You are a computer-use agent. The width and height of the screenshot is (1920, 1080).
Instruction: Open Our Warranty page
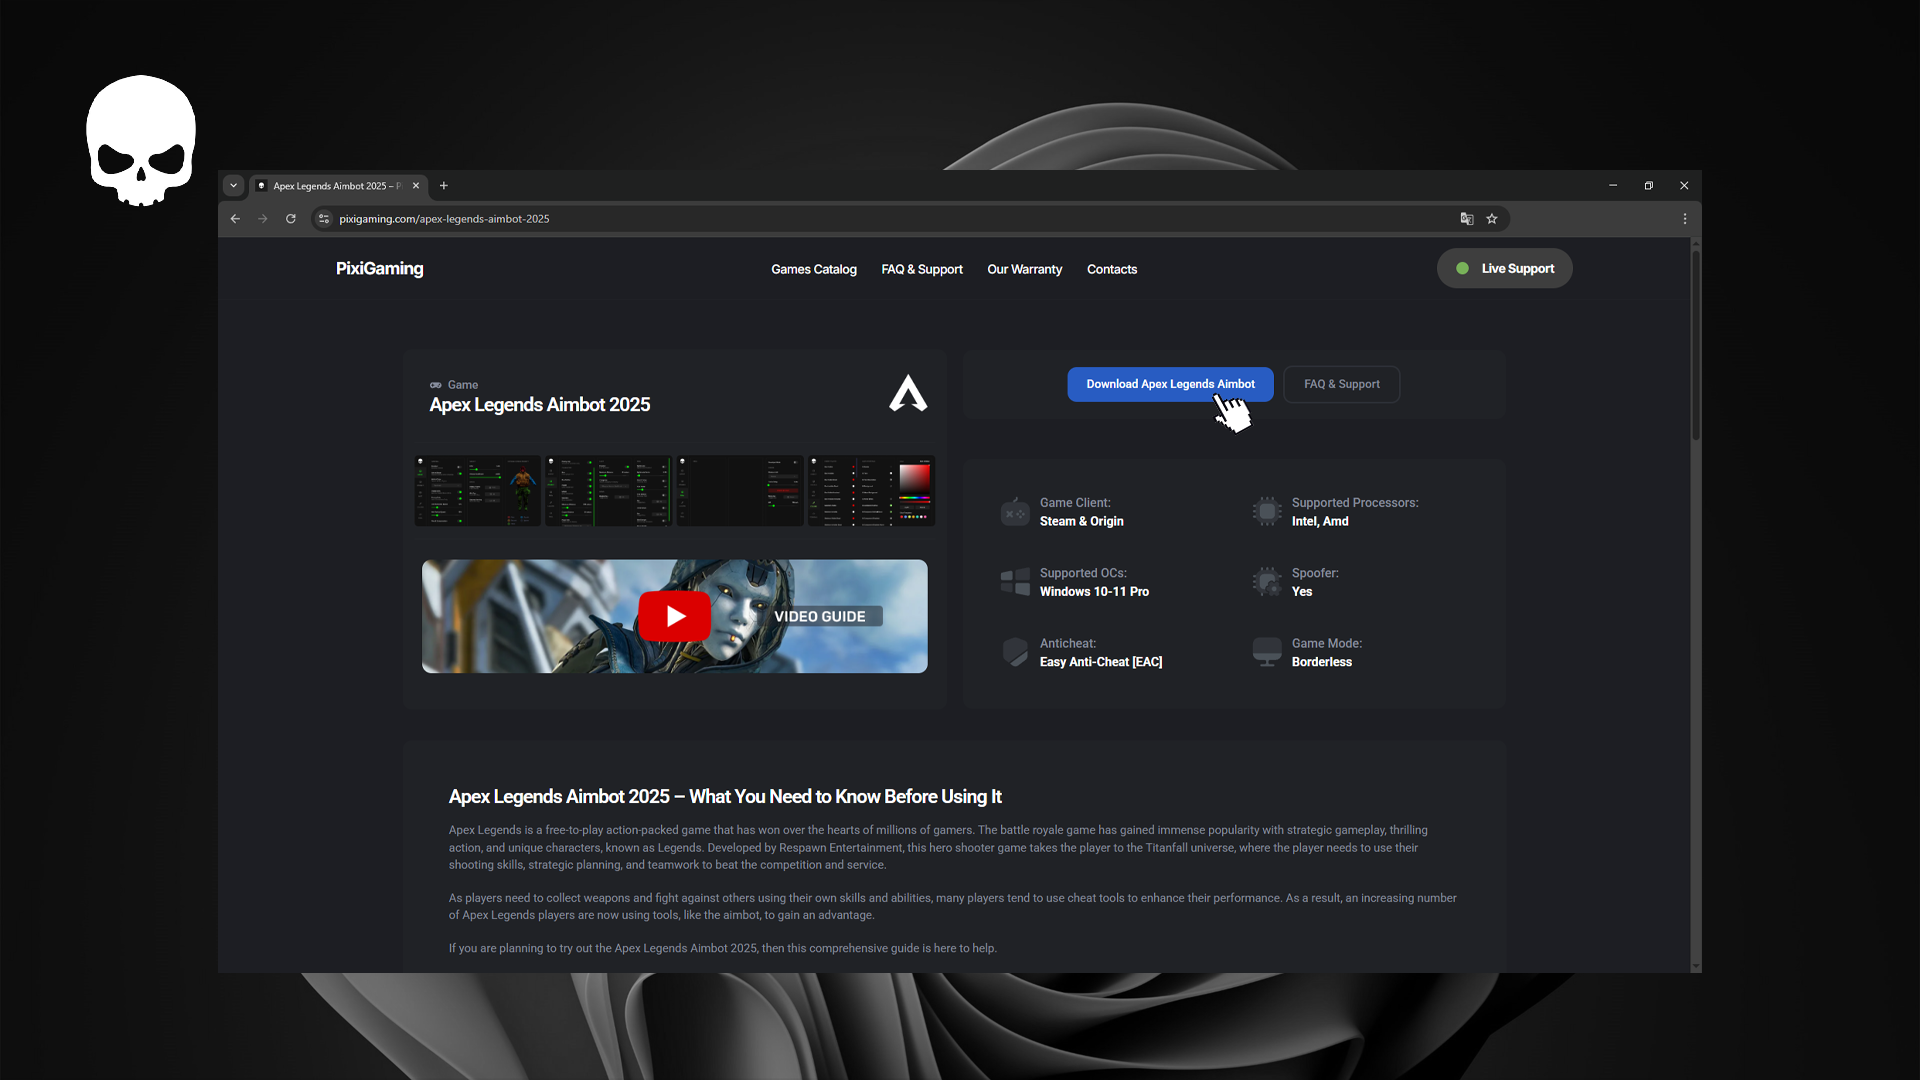coord(1025,270)
